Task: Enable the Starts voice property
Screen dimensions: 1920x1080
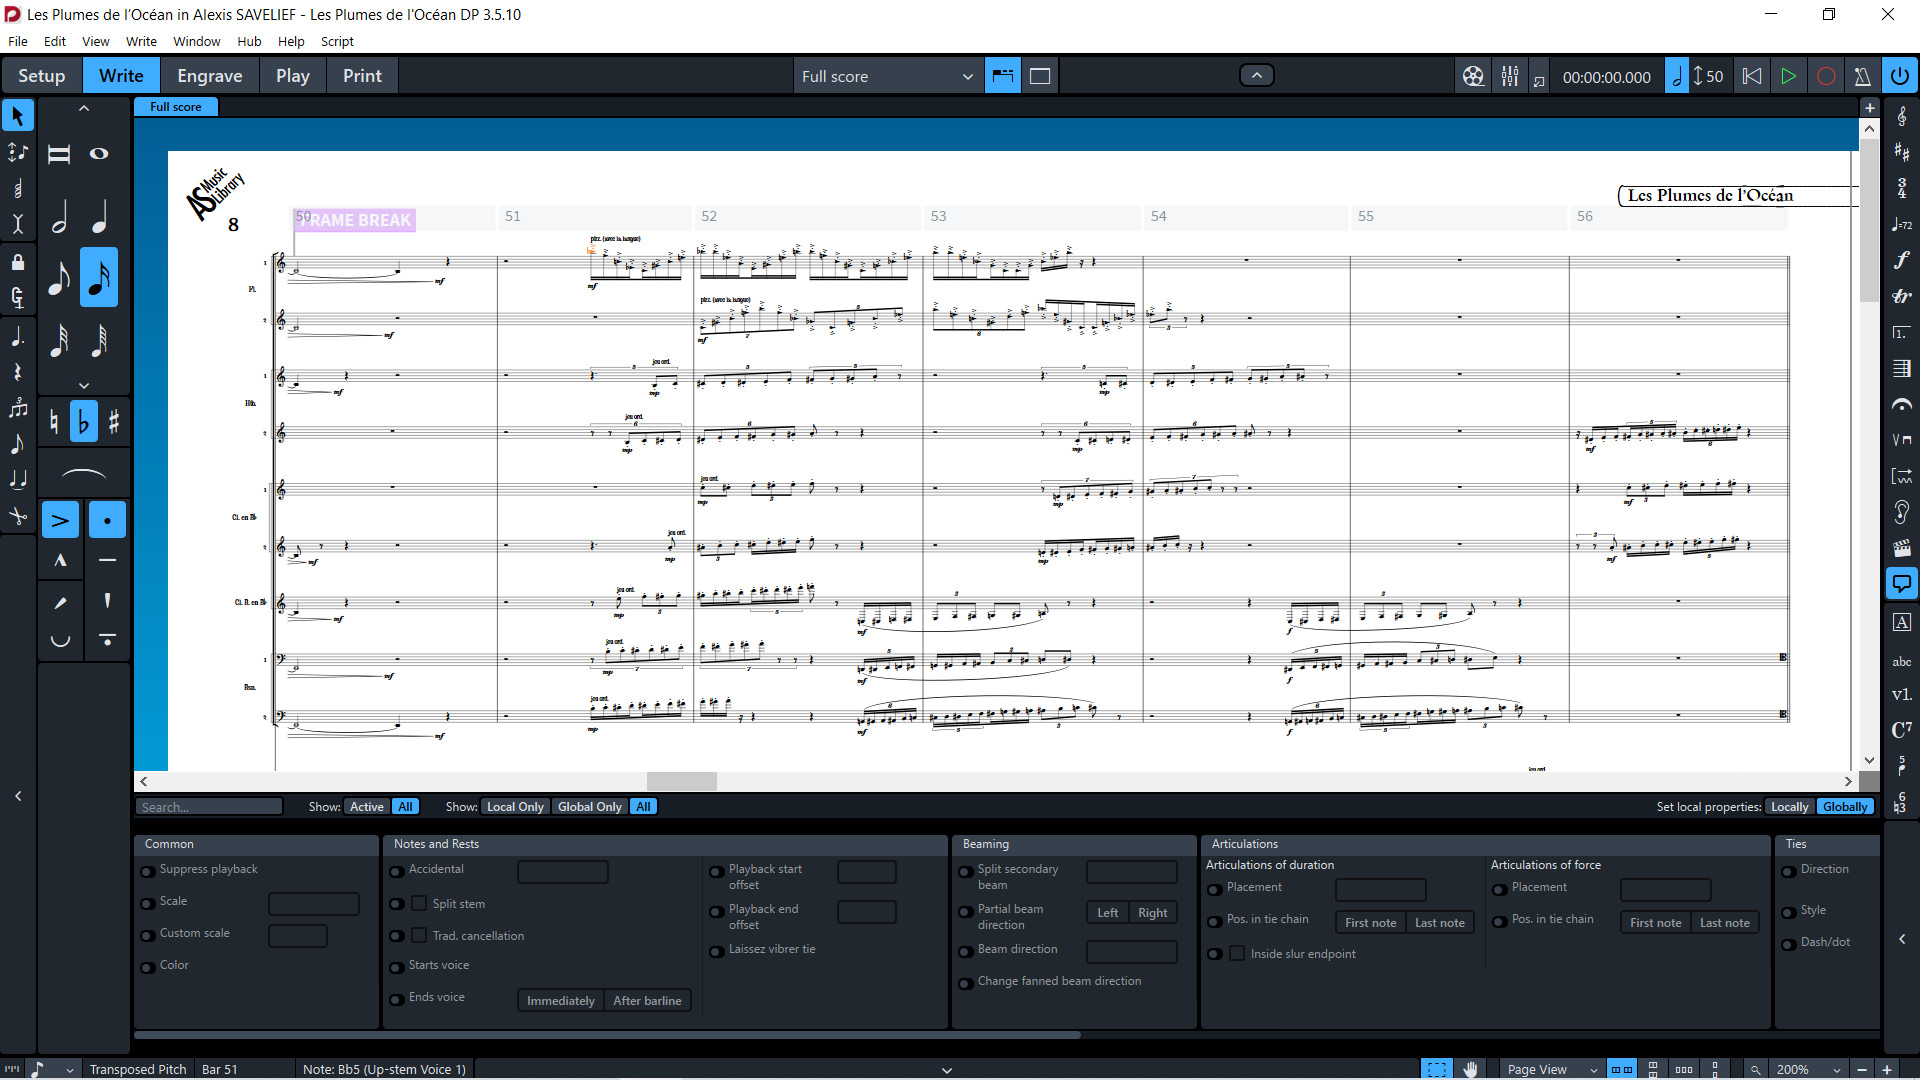Action: click(397, 967)
